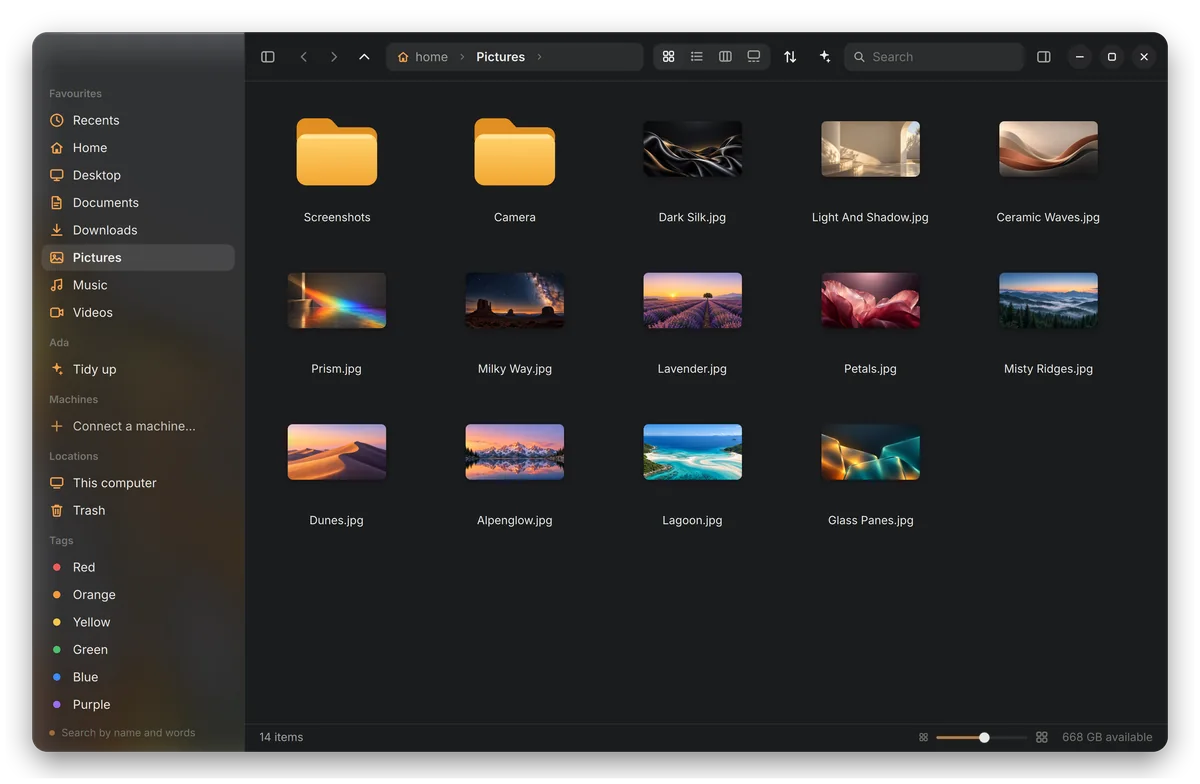Open Home in the sidebar

pyautogui.click(x=138, y=147)
